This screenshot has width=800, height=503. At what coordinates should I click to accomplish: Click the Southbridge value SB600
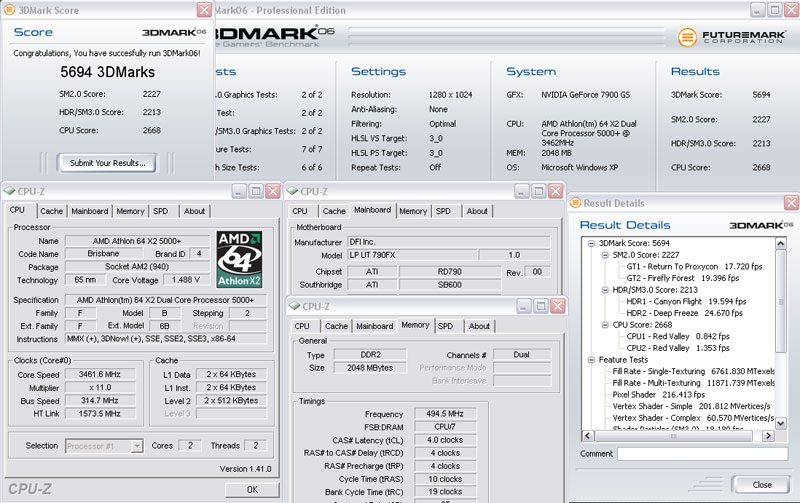449,285
